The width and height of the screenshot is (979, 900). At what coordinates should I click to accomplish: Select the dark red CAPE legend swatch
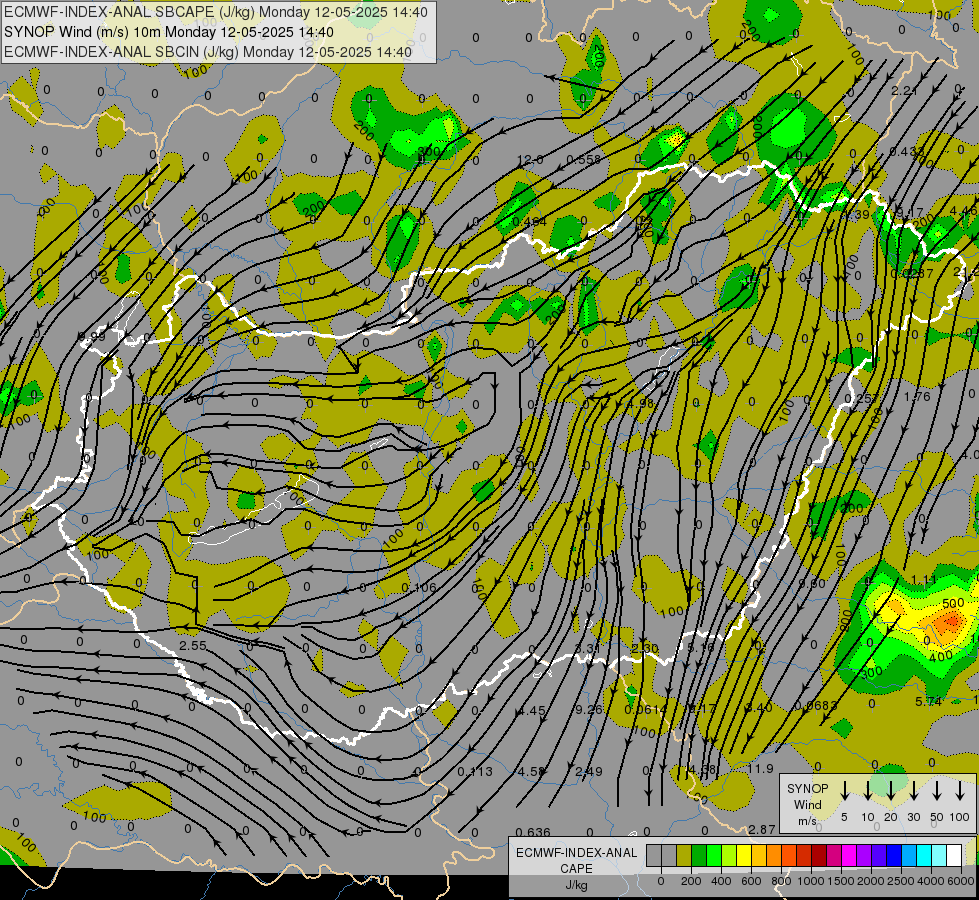pyautogui.click(x=819, y=856)
